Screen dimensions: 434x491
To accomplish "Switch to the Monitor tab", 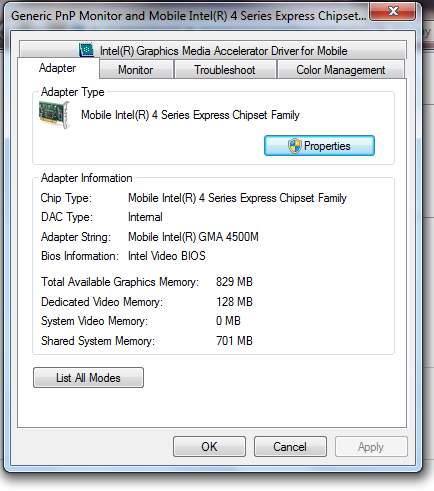I will 136,70.
